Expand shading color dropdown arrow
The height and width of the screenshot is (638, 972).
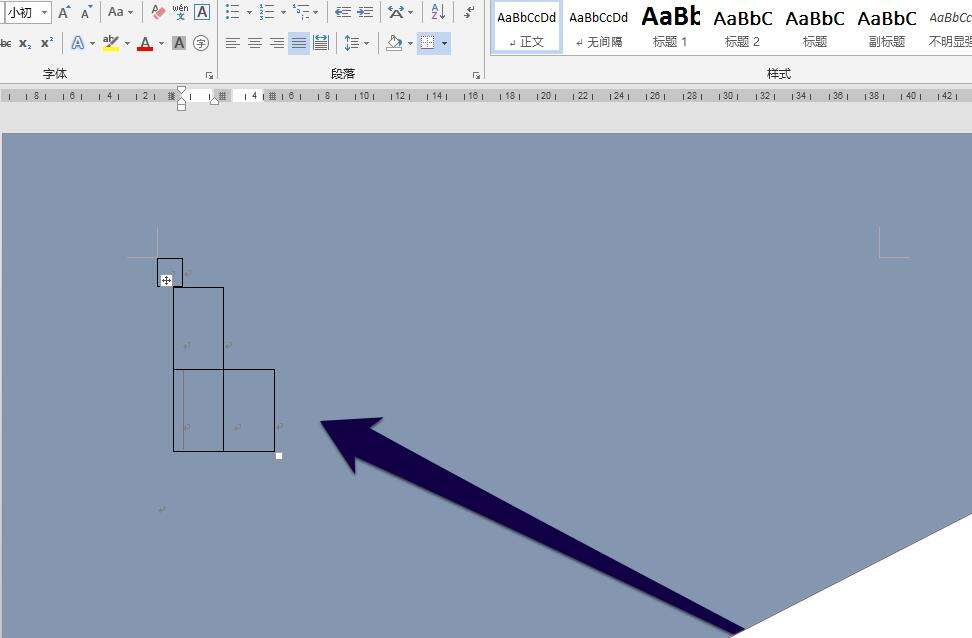[x=410, y=43]
